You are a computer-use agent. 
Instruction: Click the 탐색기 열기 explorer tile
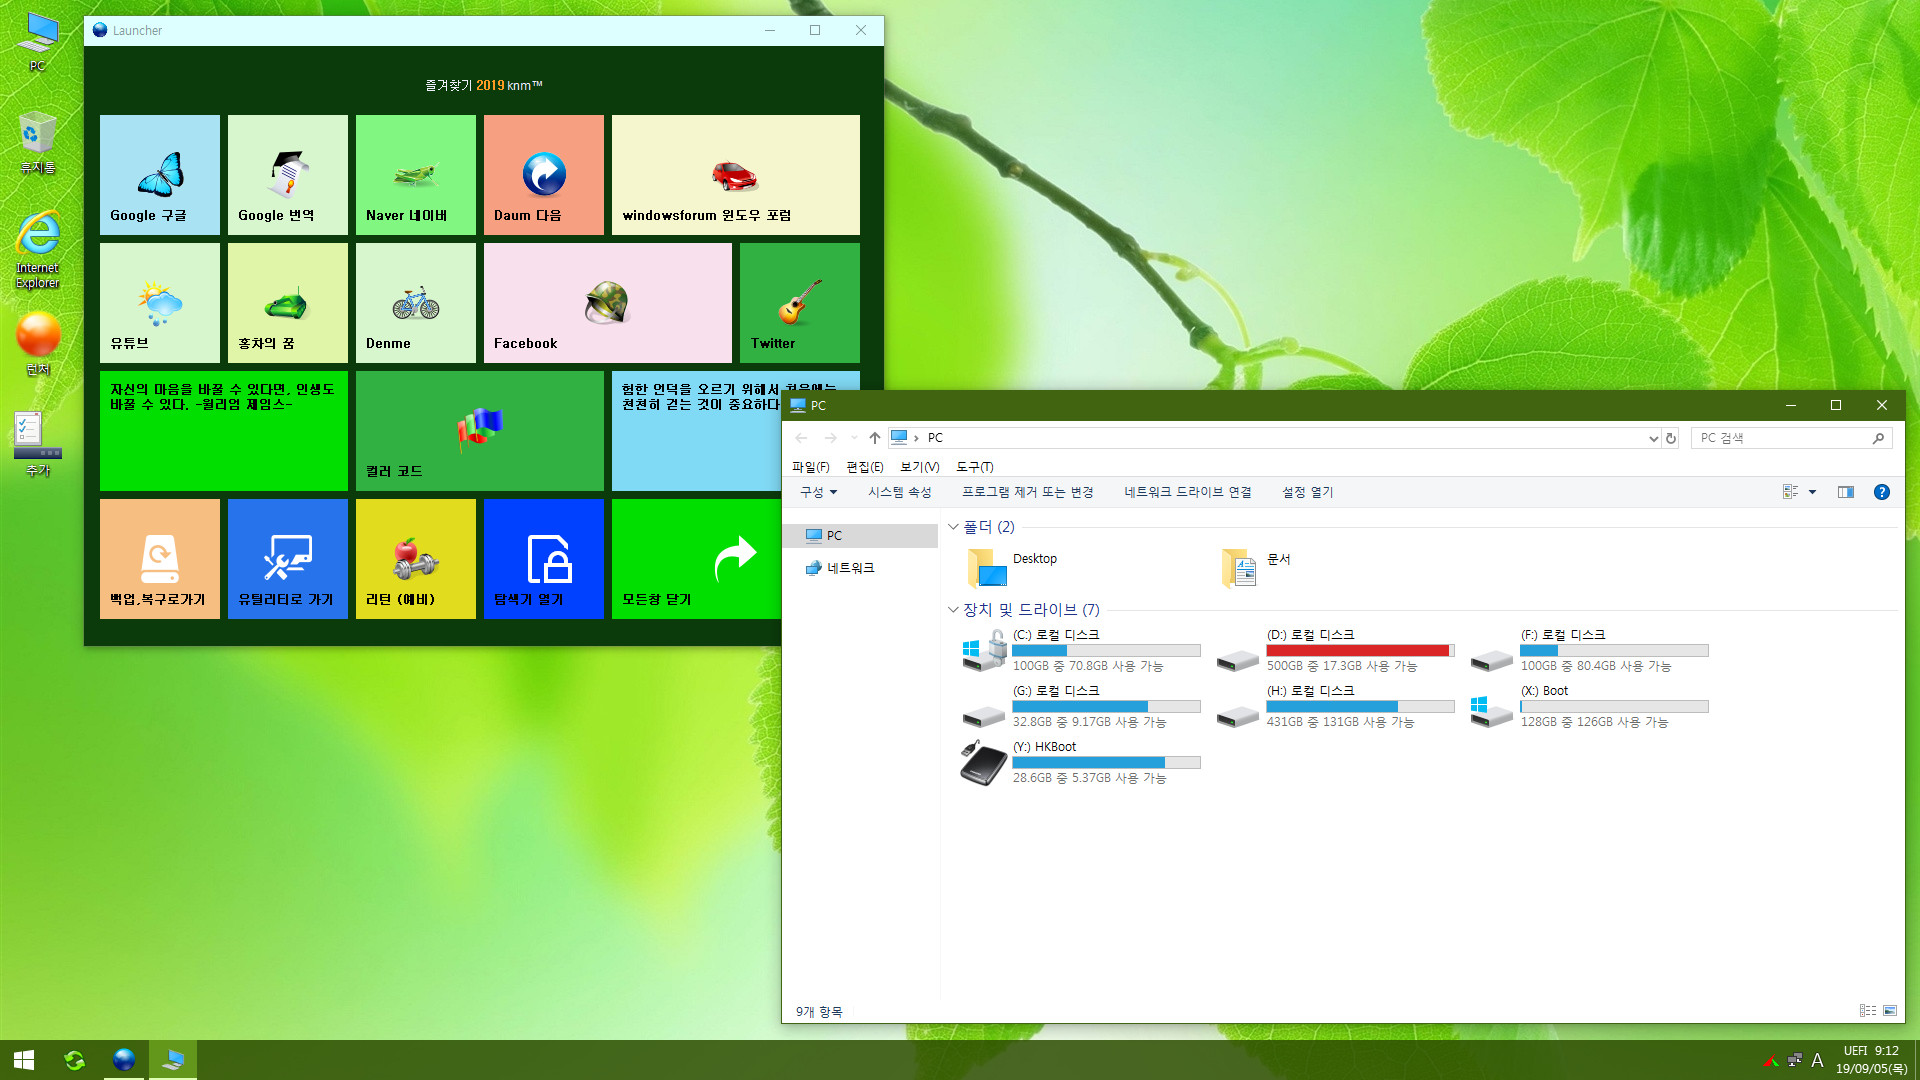(544, 559)
